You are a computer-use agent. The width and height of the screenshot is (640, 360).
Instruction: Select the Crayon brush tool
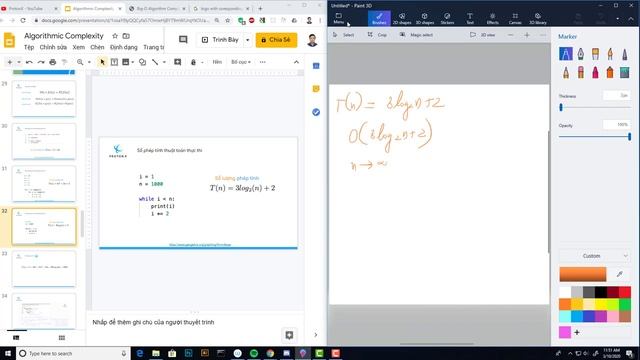[x=596, y=73]
